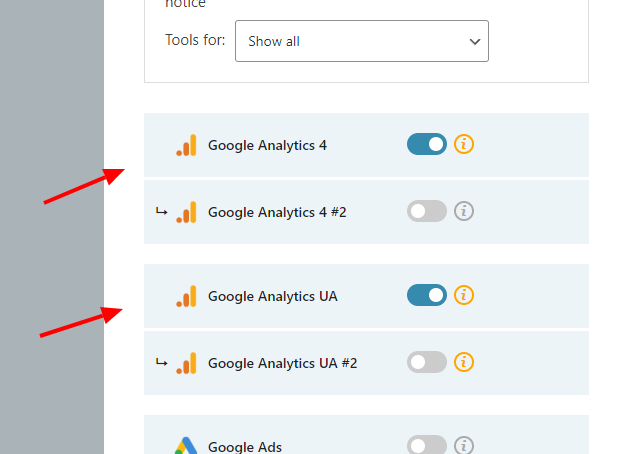Screen dimensions: 627x454
Task: Enable the Google Analytics UA #2 toggle
Action: tap(427, 362)
